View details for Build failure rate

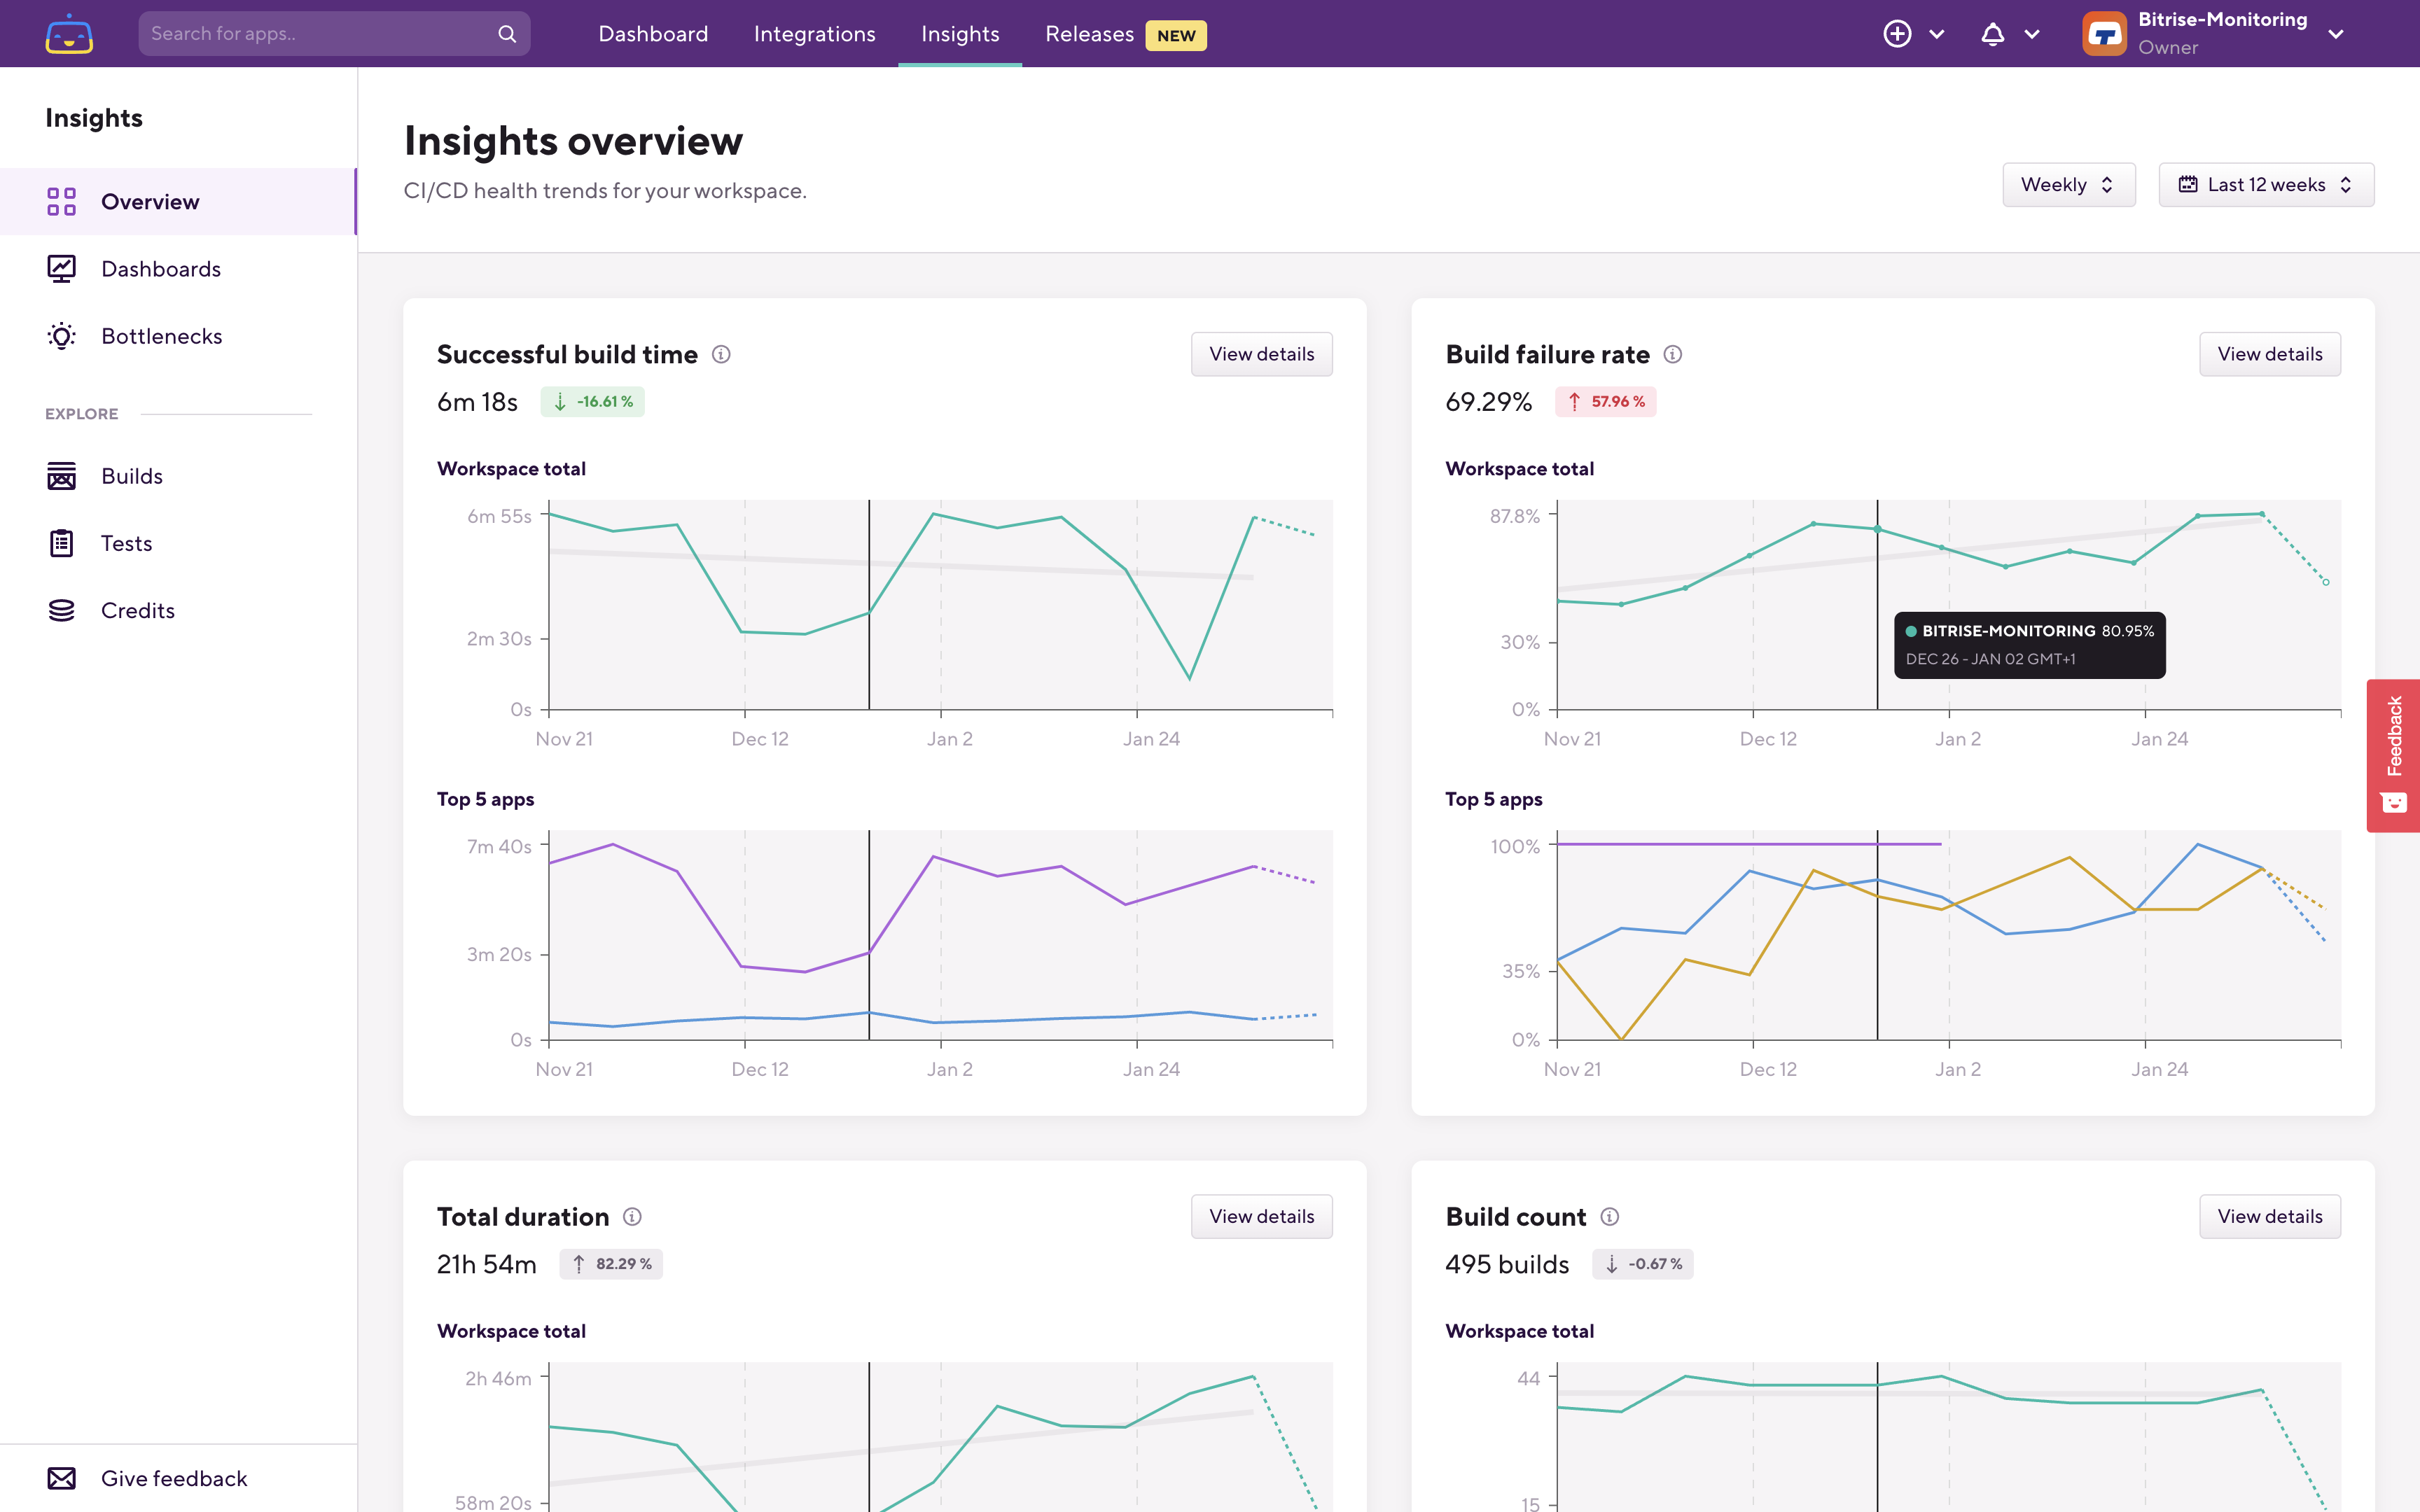coord(2269,354)
